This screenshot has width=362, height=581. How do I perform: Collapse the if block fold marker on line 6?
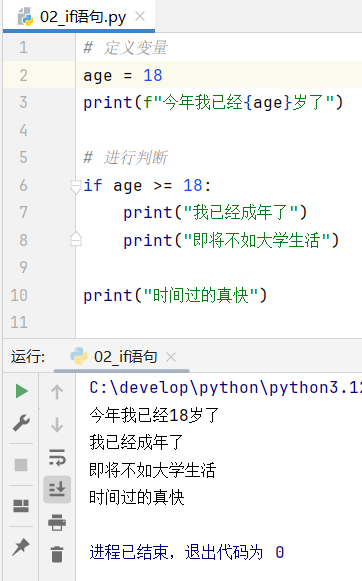click(x=75, y=187)
